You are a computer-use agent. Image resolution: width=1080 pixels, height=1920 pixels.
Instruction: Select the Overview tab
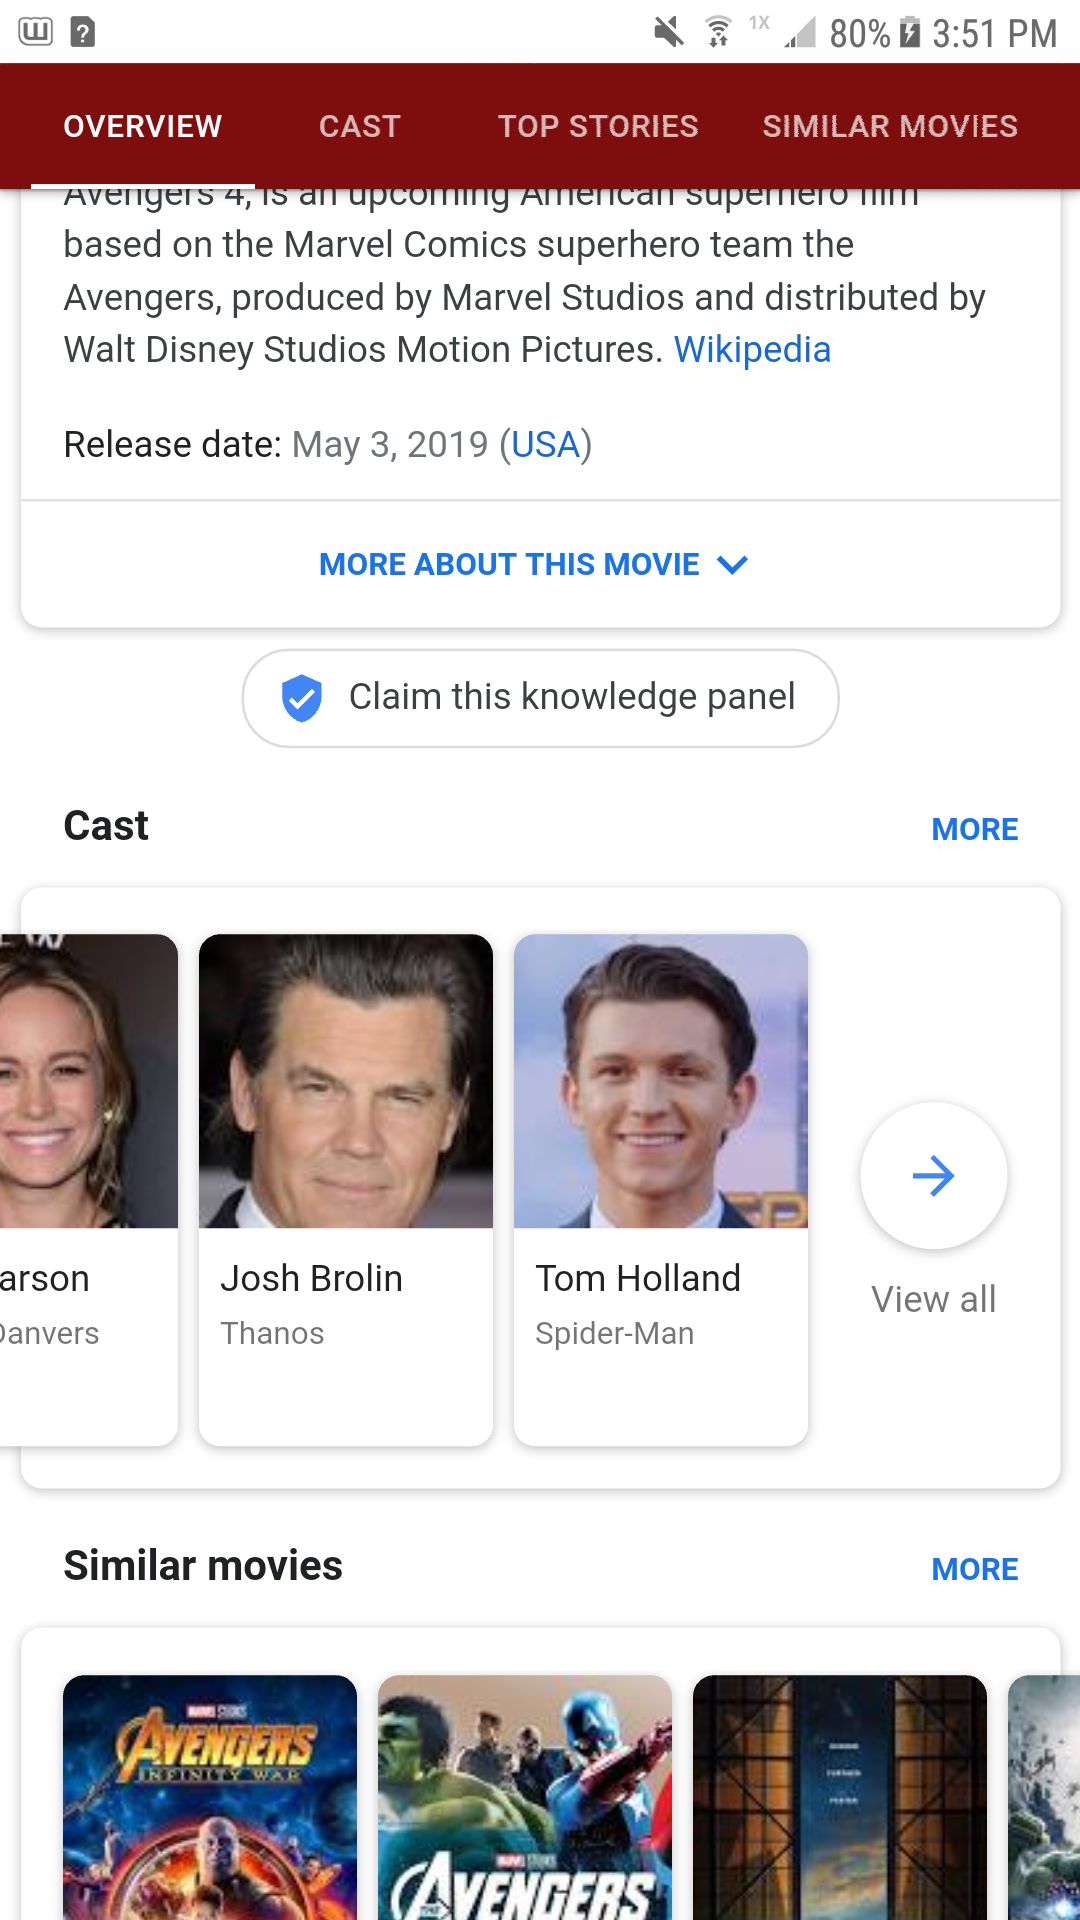click(142, 126)
